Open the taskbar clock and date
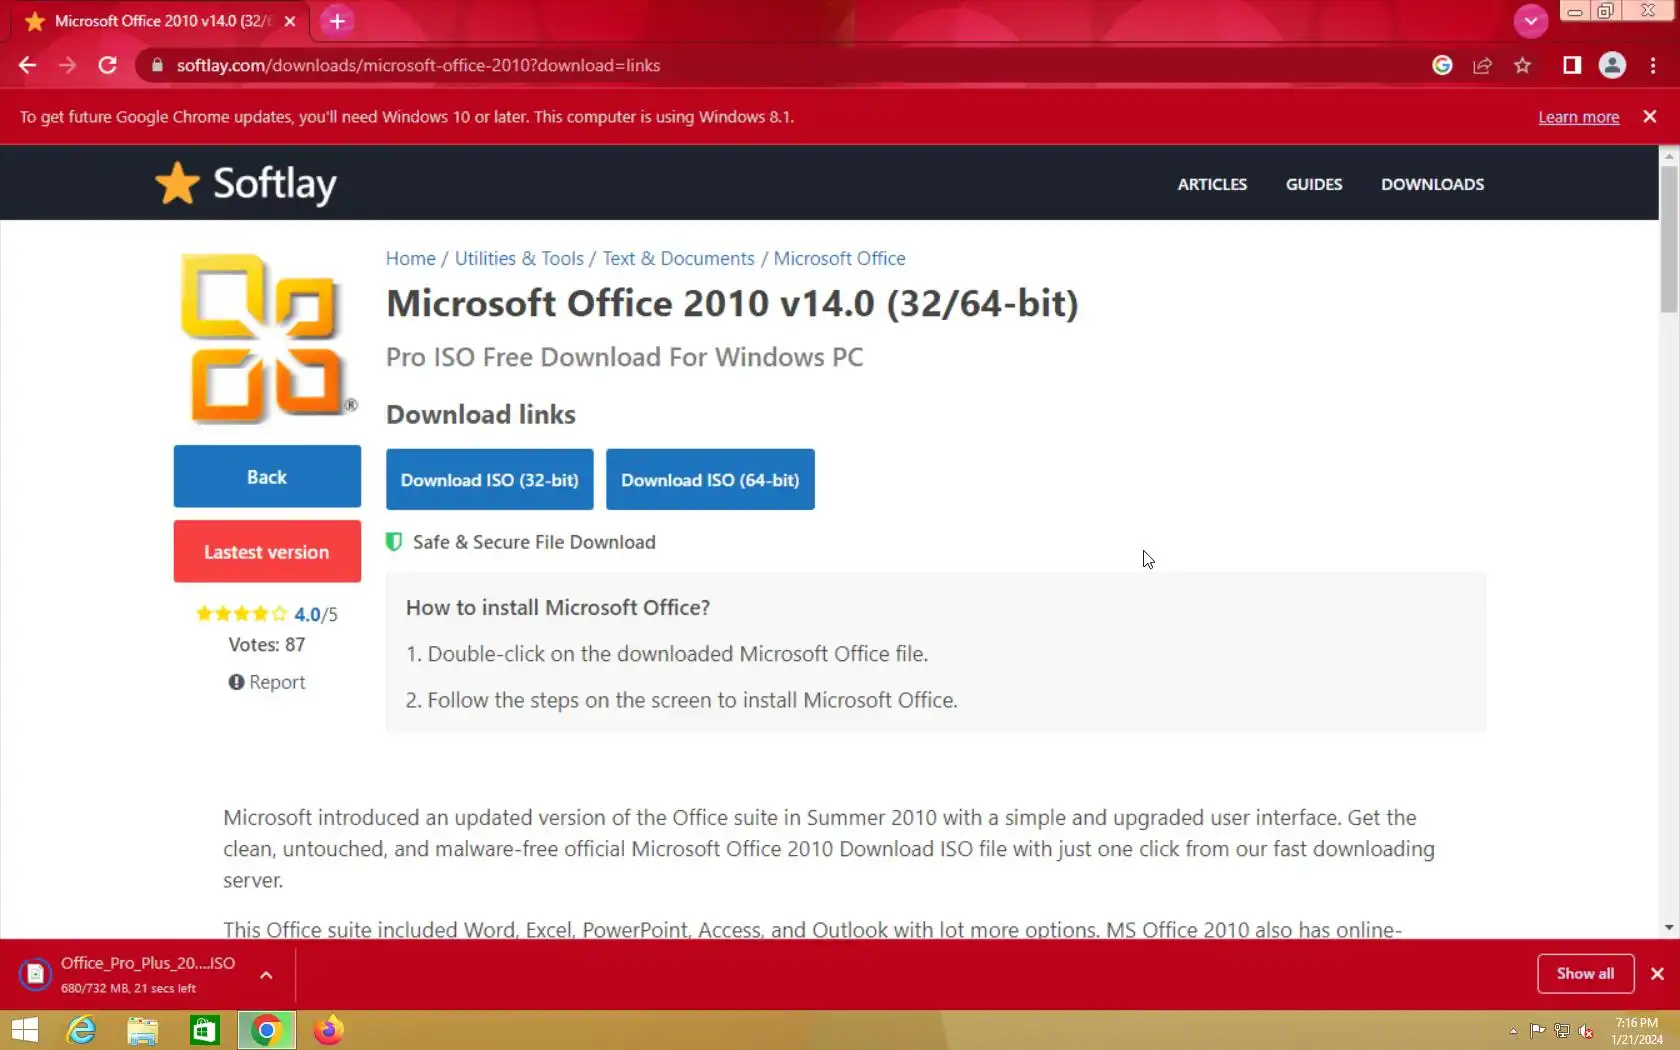 [x=1636, y=1031]
